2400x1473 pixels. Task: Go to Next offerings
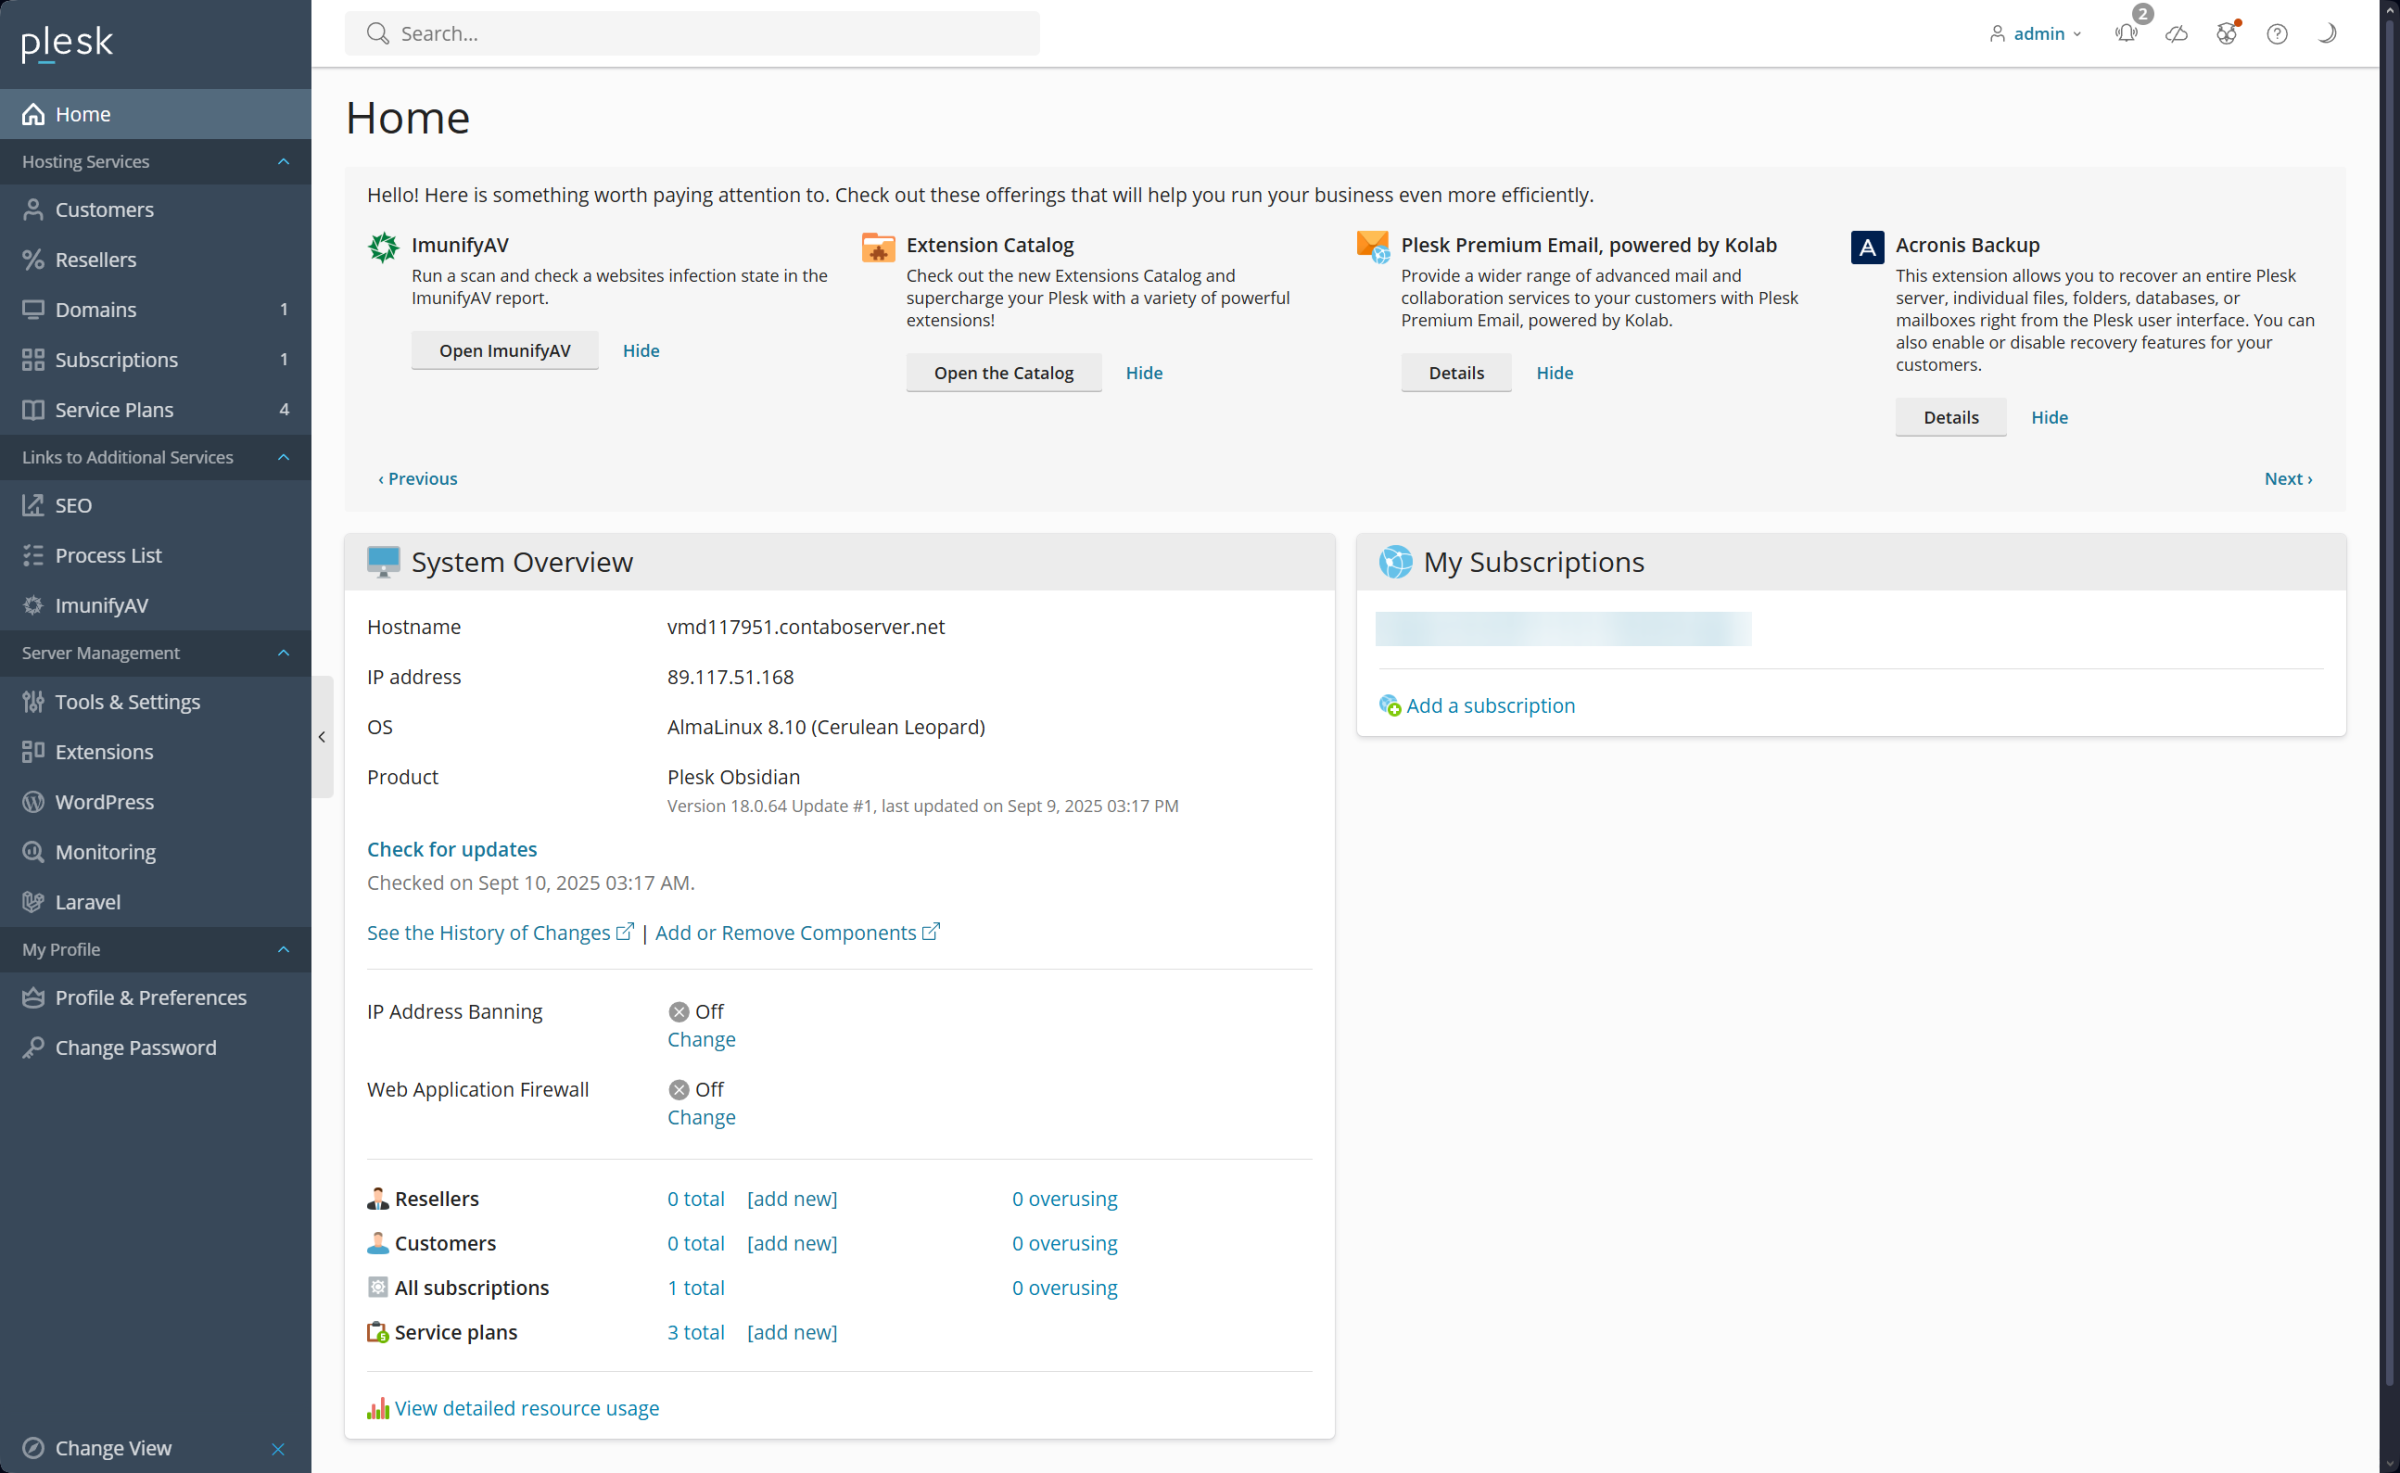click(x=2288, y=479)
